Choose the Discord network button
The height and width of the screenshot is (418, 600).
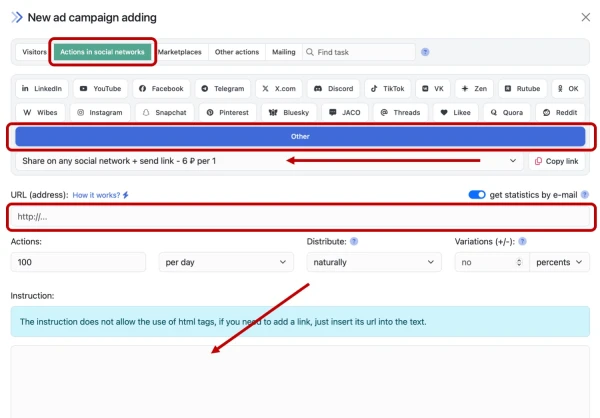pos(333,88)
